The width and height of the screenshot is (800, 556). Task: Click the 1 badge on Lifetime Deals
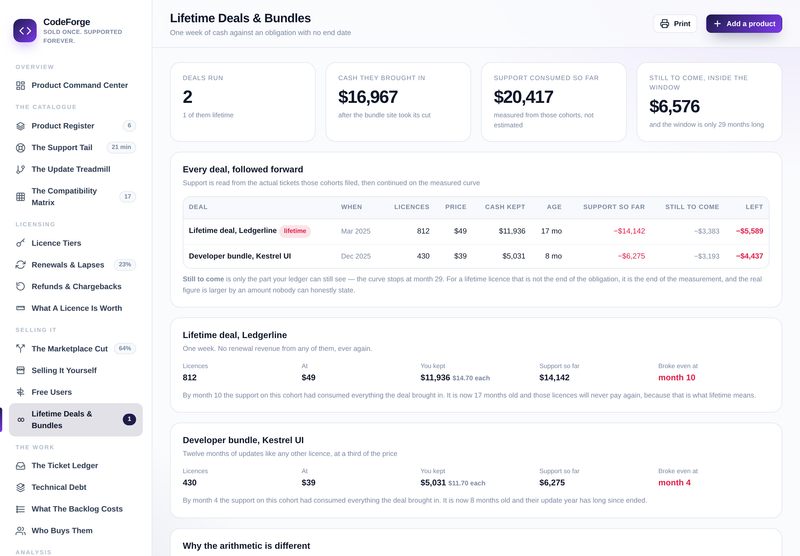[x=129, y=419]
